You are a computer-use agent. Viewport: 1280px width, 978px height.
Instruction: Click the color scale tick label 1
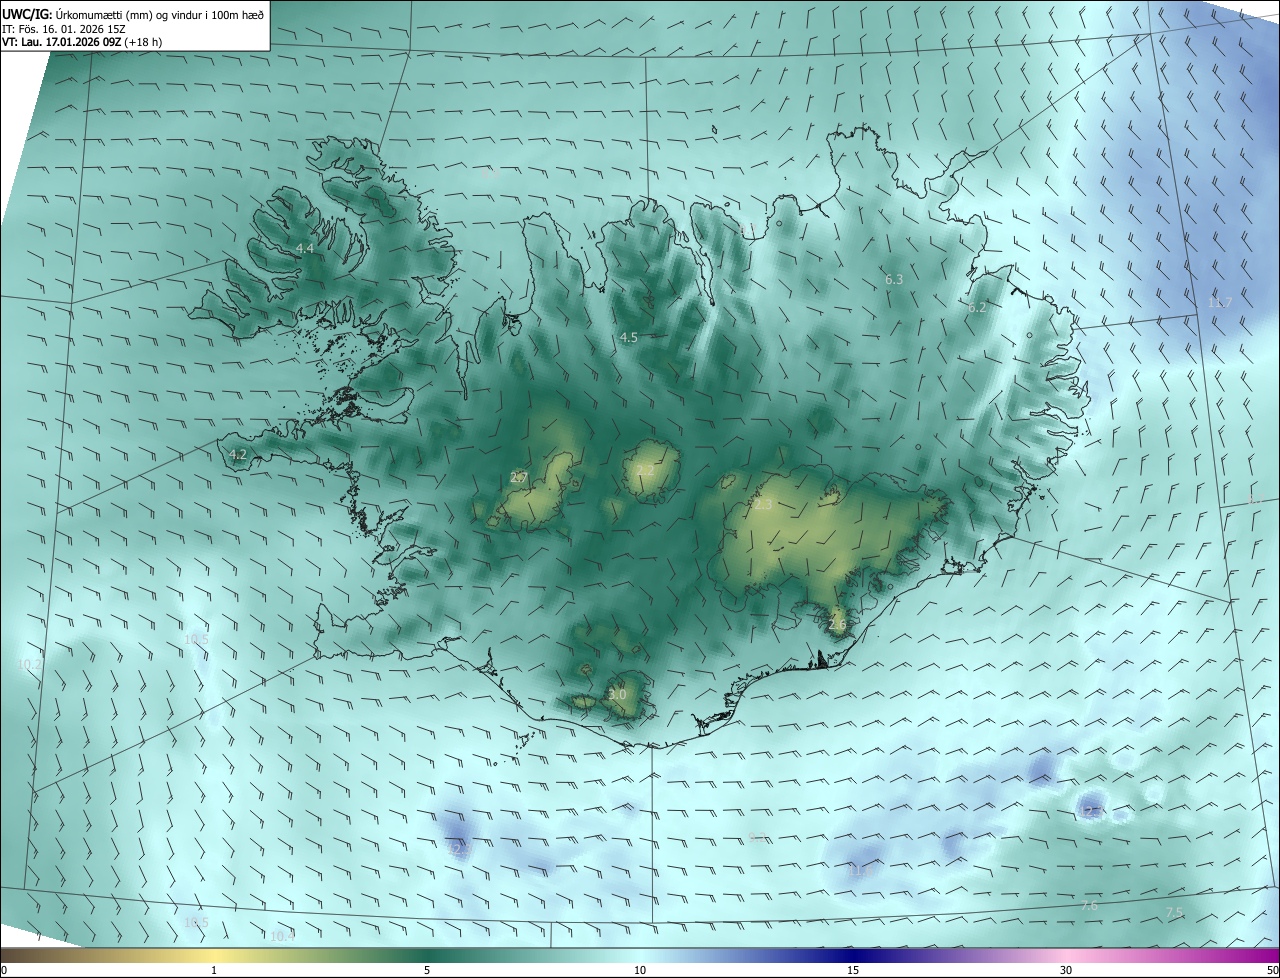click(214, 970)
